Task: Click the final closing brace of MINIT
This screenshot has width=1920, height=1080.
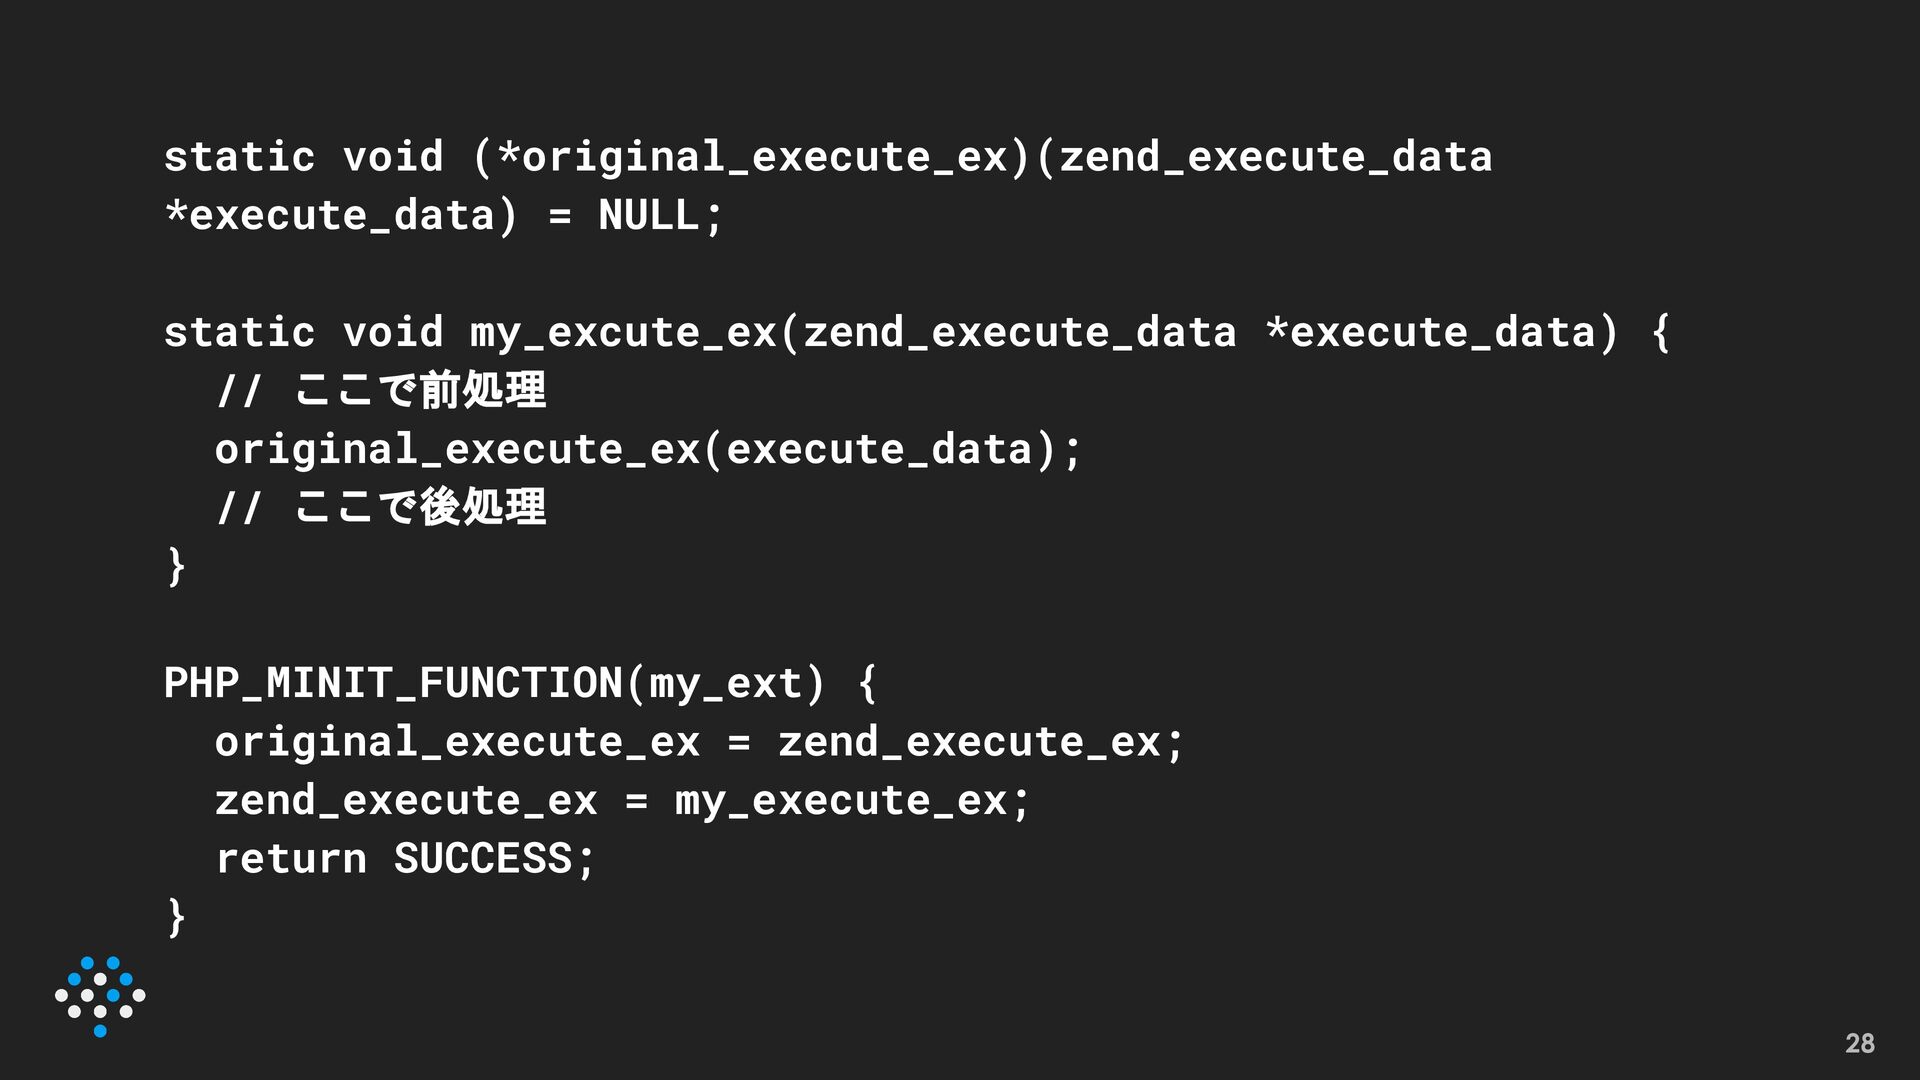Action: tap(176, 917)
